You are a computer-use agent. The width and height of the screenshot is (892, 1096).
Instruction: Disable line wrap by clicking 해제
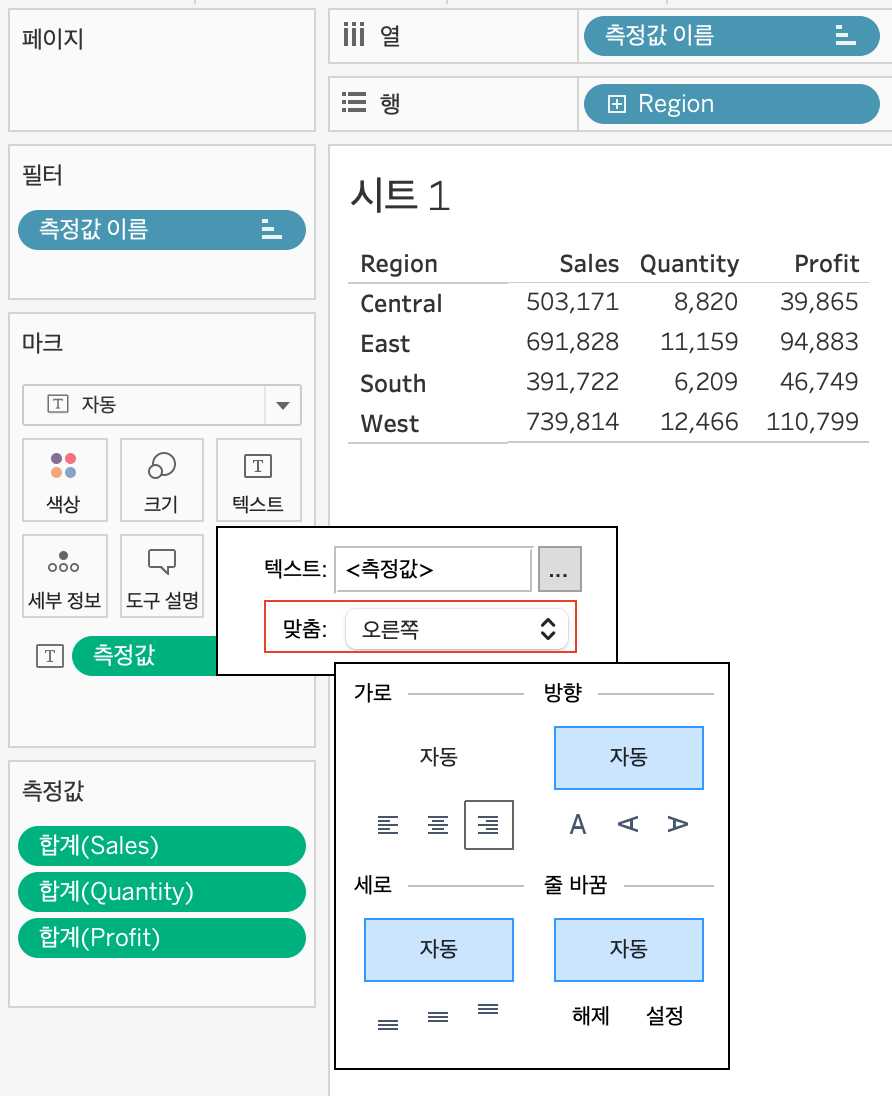[x=589, y=1015]
